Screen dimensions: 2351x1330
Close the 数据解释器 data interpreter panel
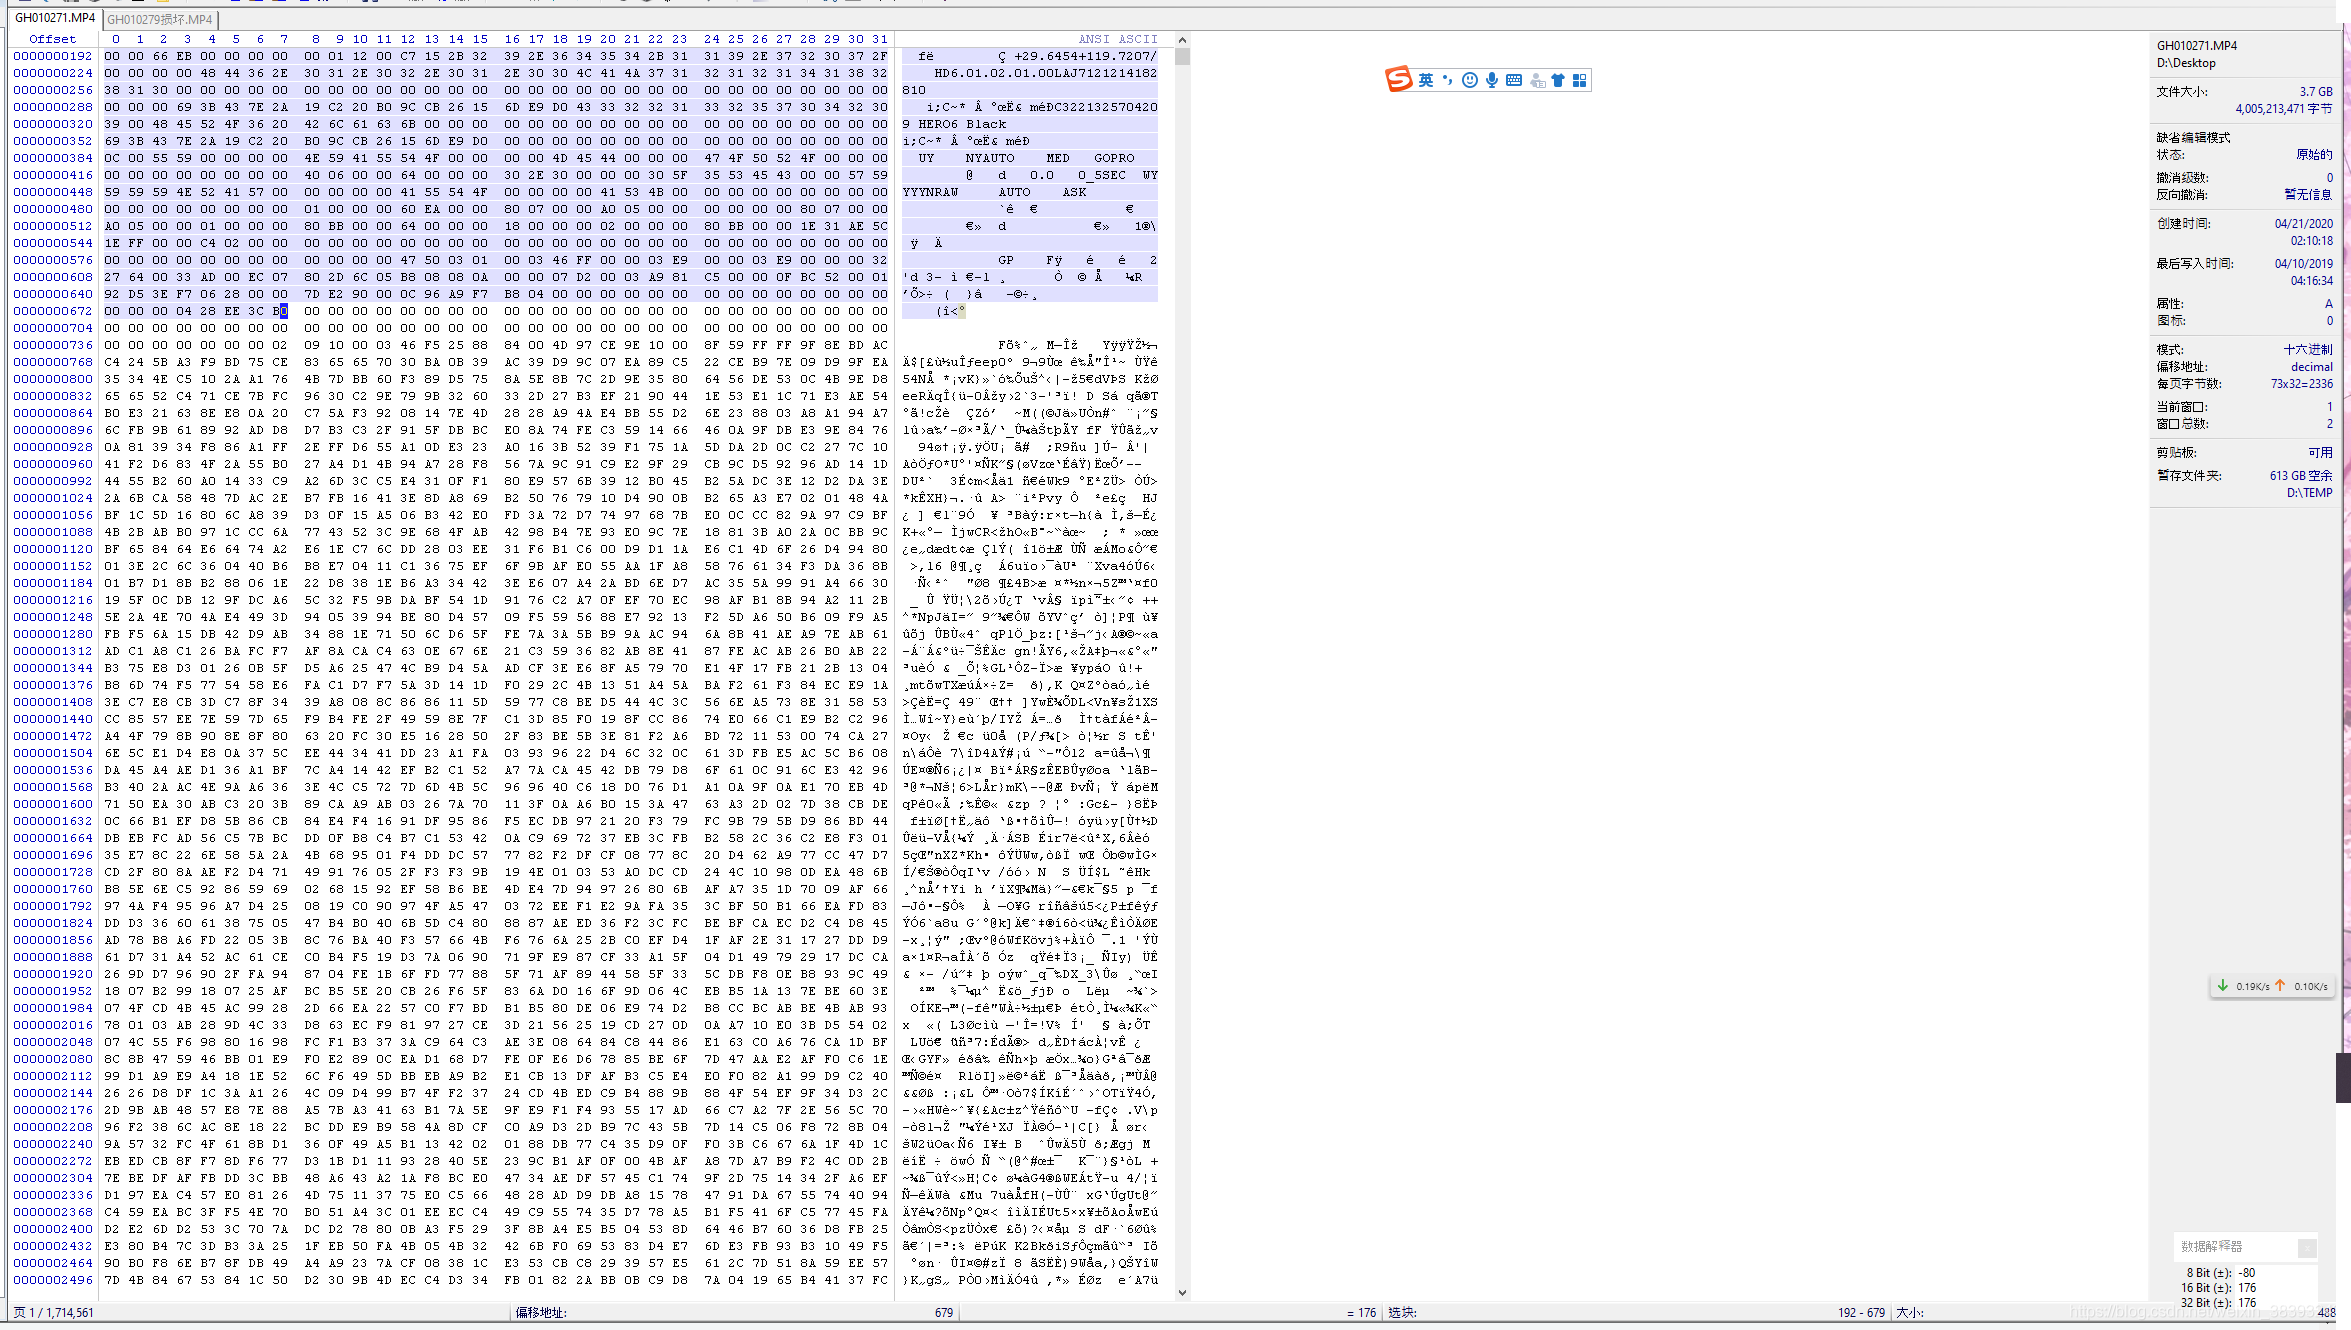click(2307, 1247)
